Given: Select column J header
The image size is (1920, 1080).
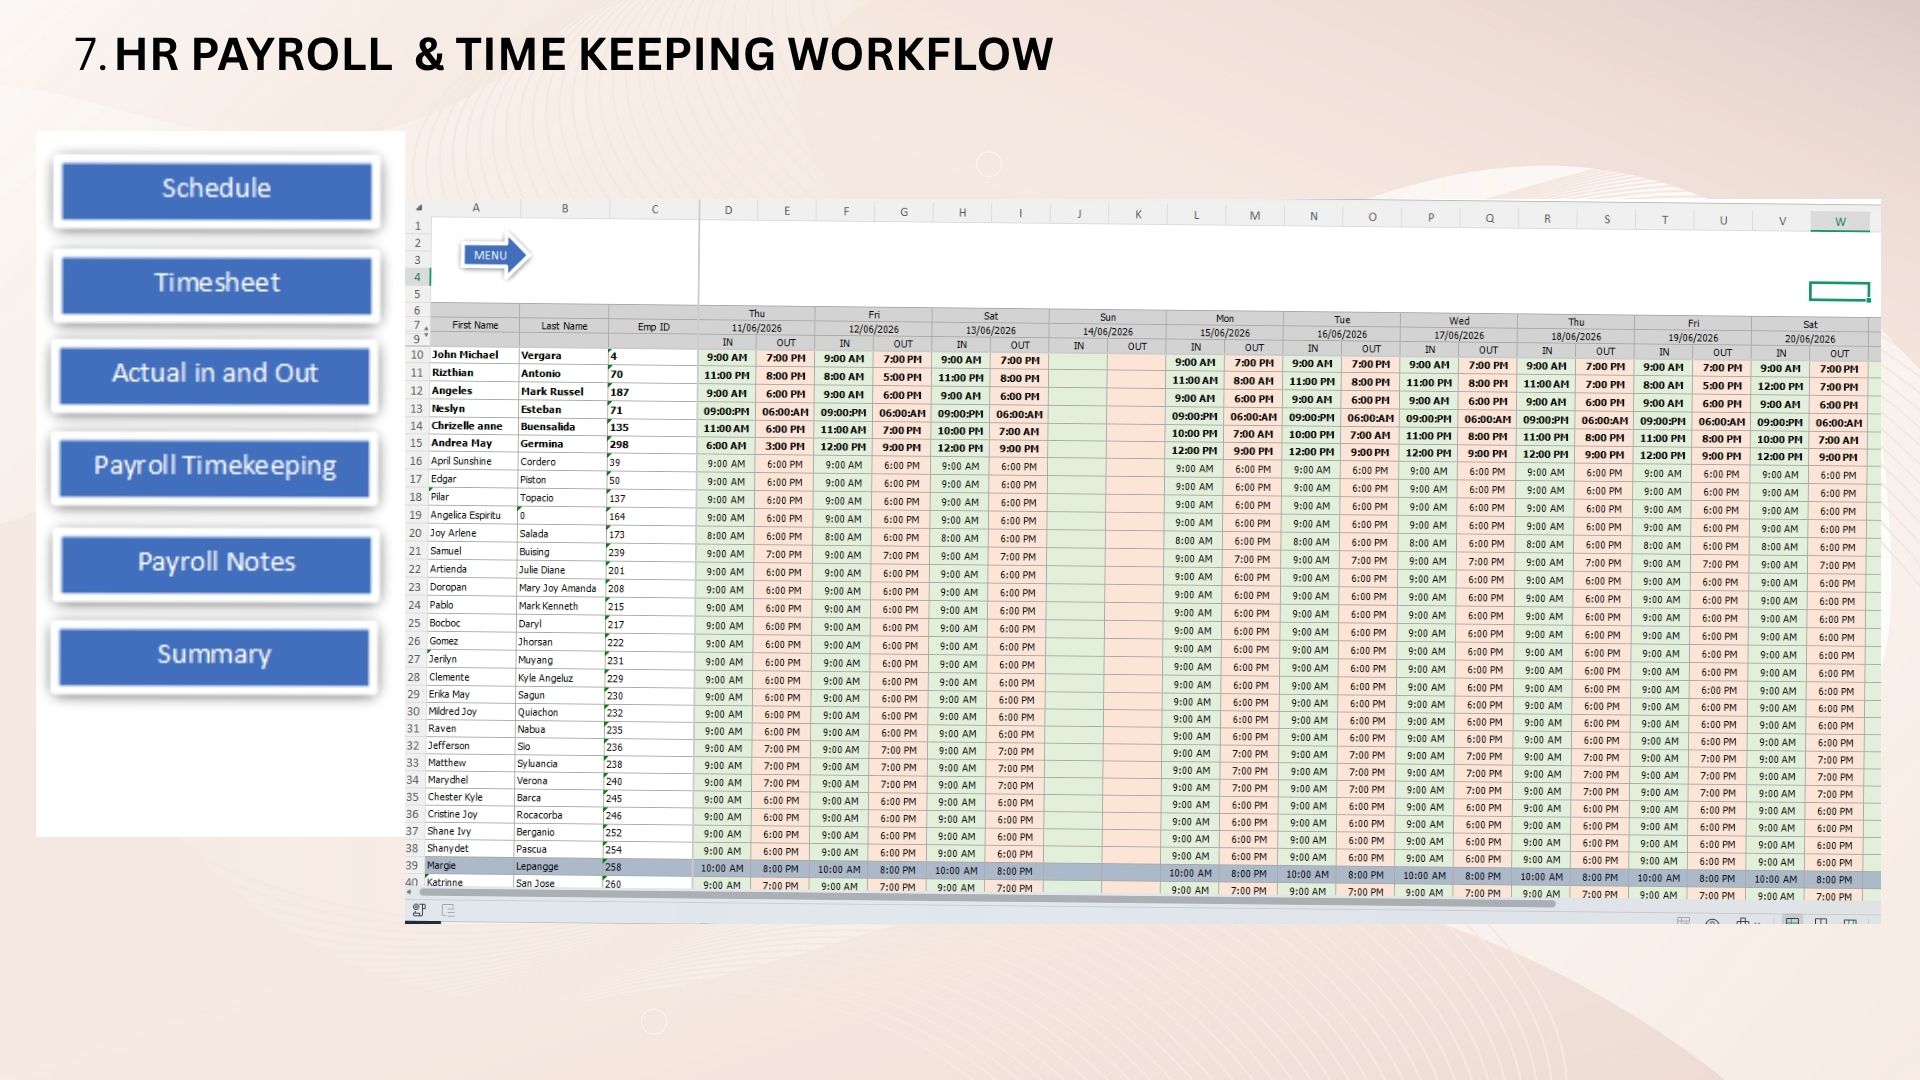Looking at the screenshot, I should 1080,213.
